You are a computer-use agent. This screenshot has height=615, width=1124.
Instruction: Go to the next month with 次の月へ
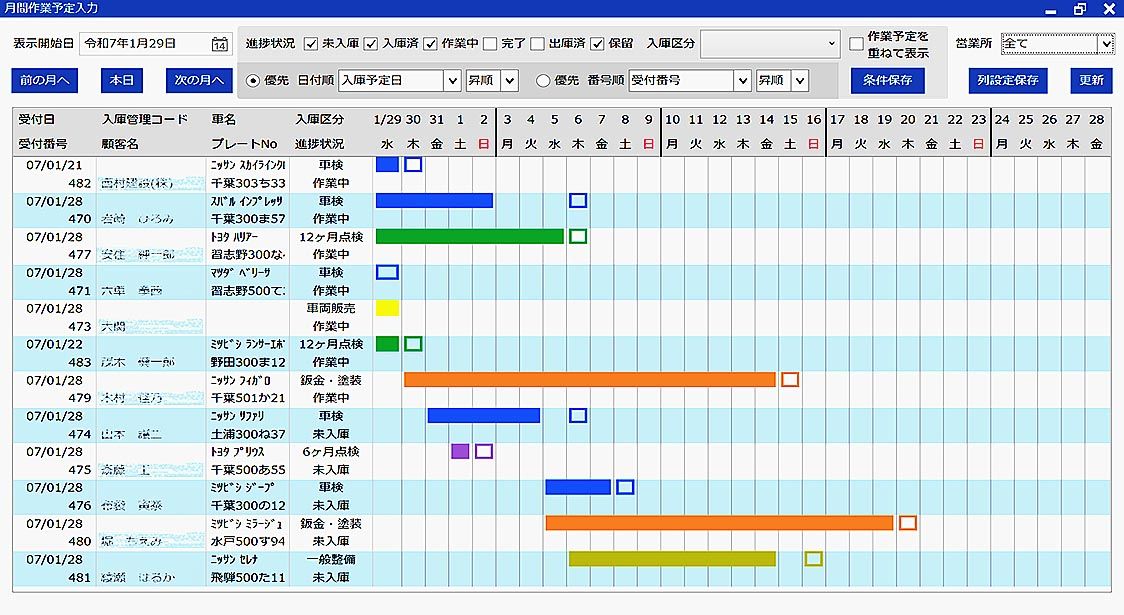pyautogui.click(x=199, y=80)
